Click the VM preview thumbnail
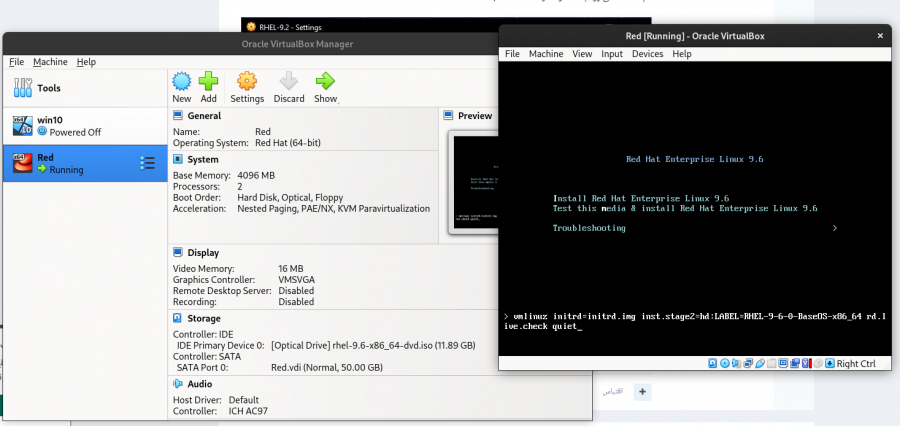 (475, 181)
